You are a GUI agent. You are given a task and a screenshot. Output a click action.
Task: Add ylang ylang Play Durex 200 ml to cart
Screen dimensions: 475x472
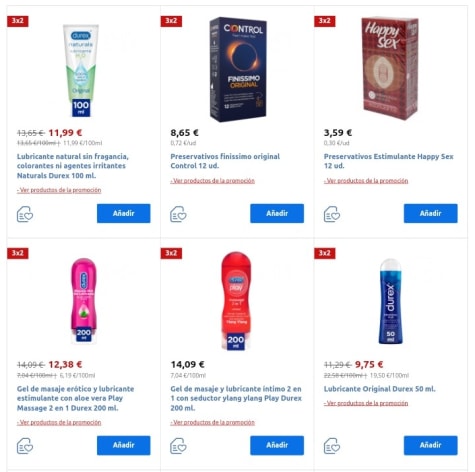[x=277, y=445]
